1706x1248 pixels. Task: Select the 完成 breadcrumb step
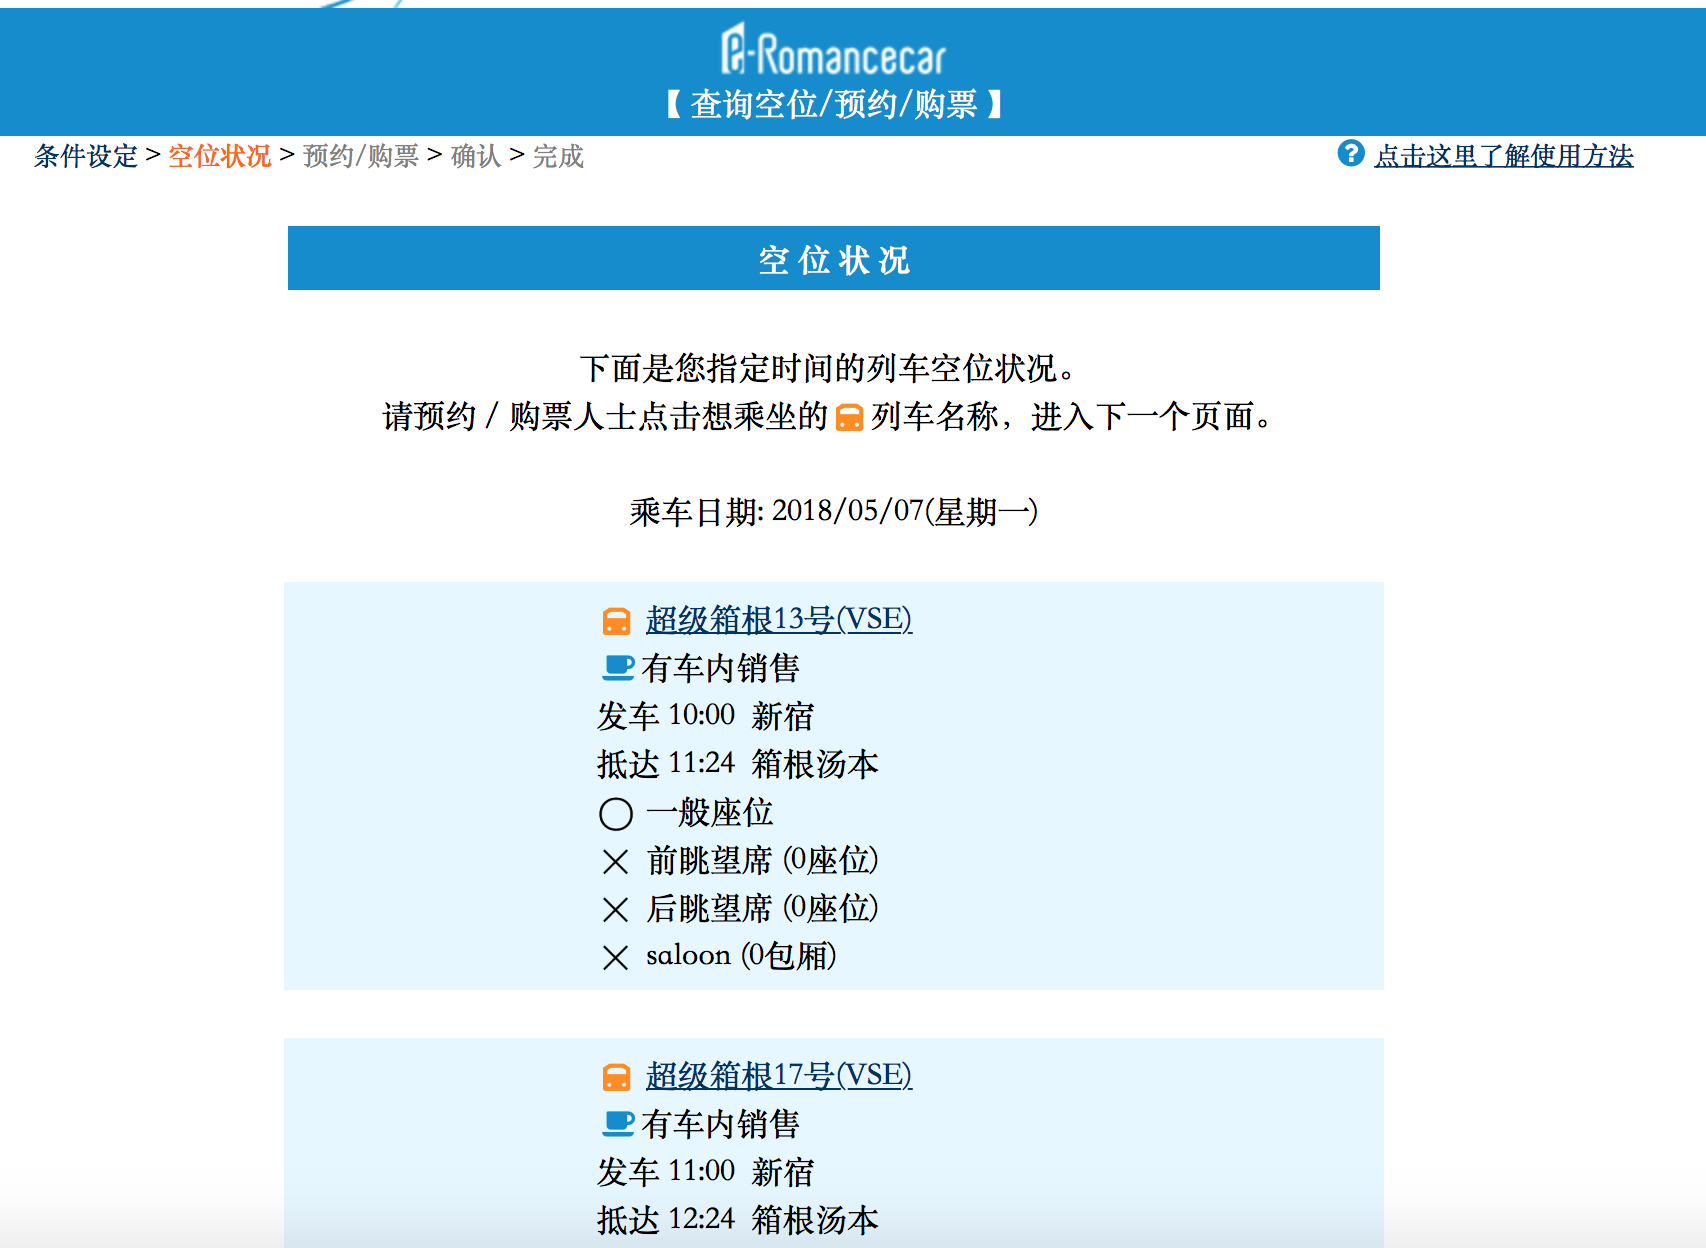click(558, 156)
